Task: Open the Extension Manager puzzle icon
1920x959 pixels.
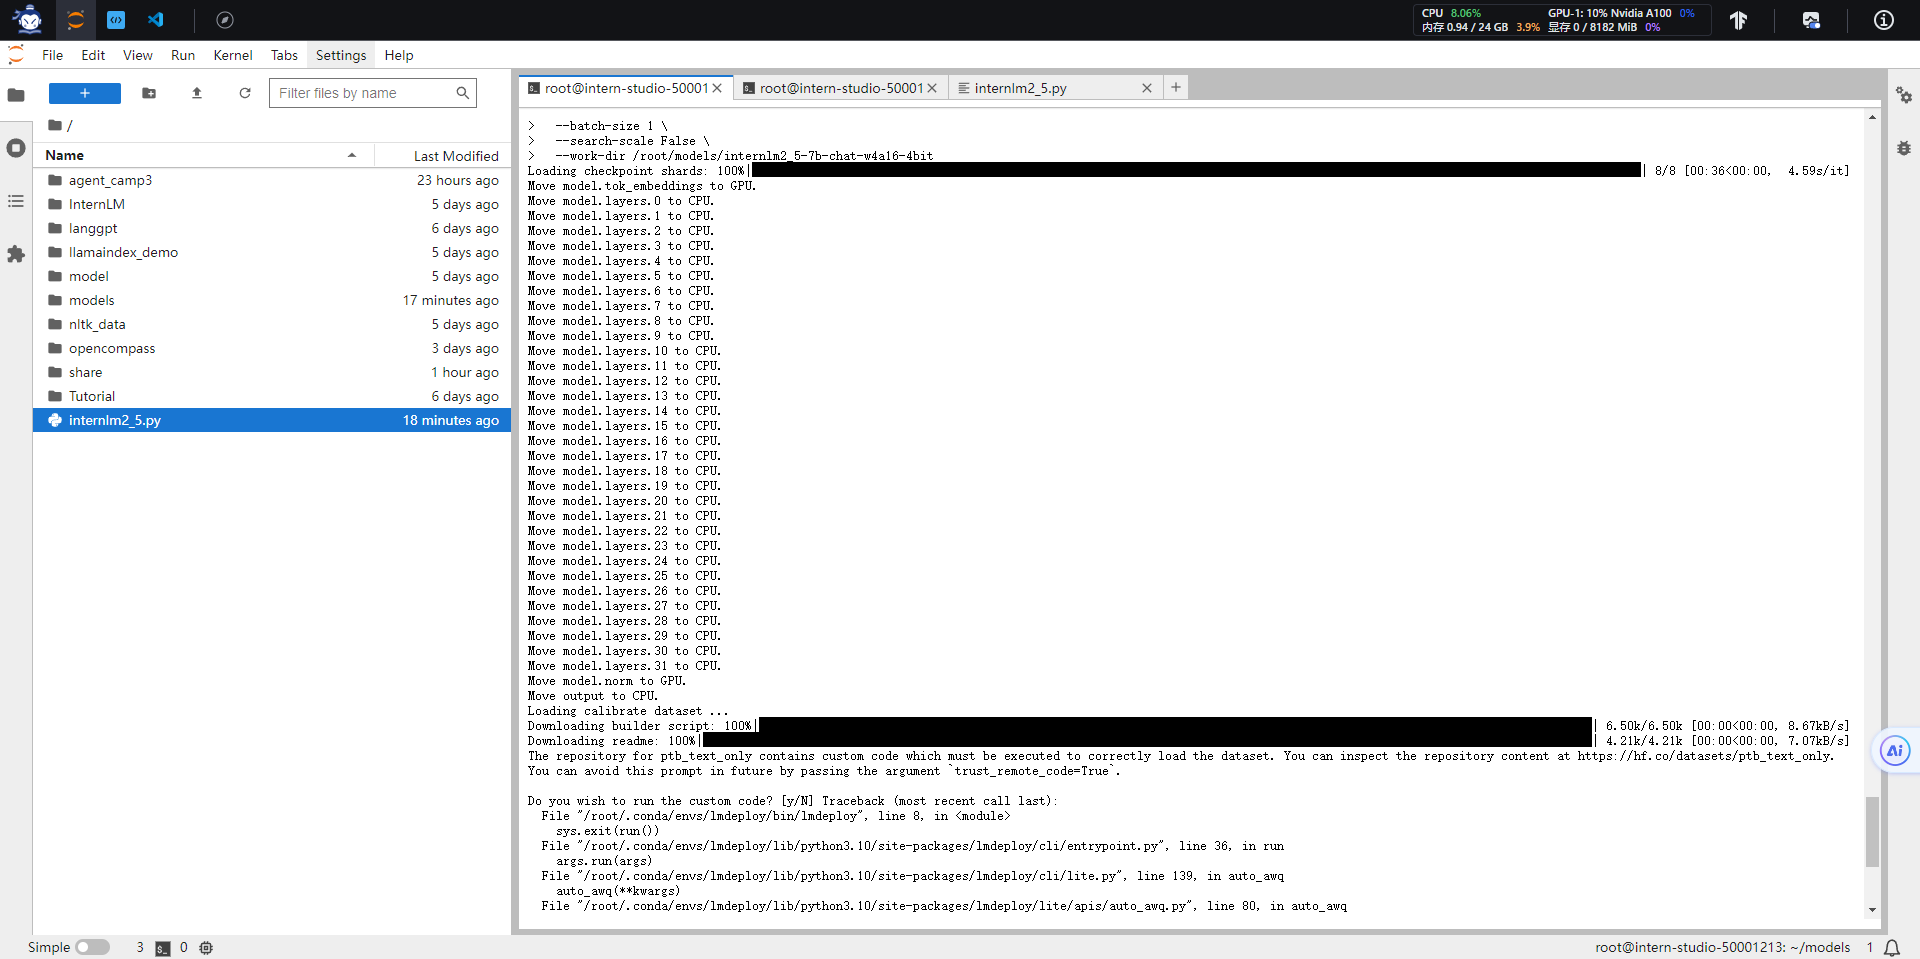Action: 16,254
